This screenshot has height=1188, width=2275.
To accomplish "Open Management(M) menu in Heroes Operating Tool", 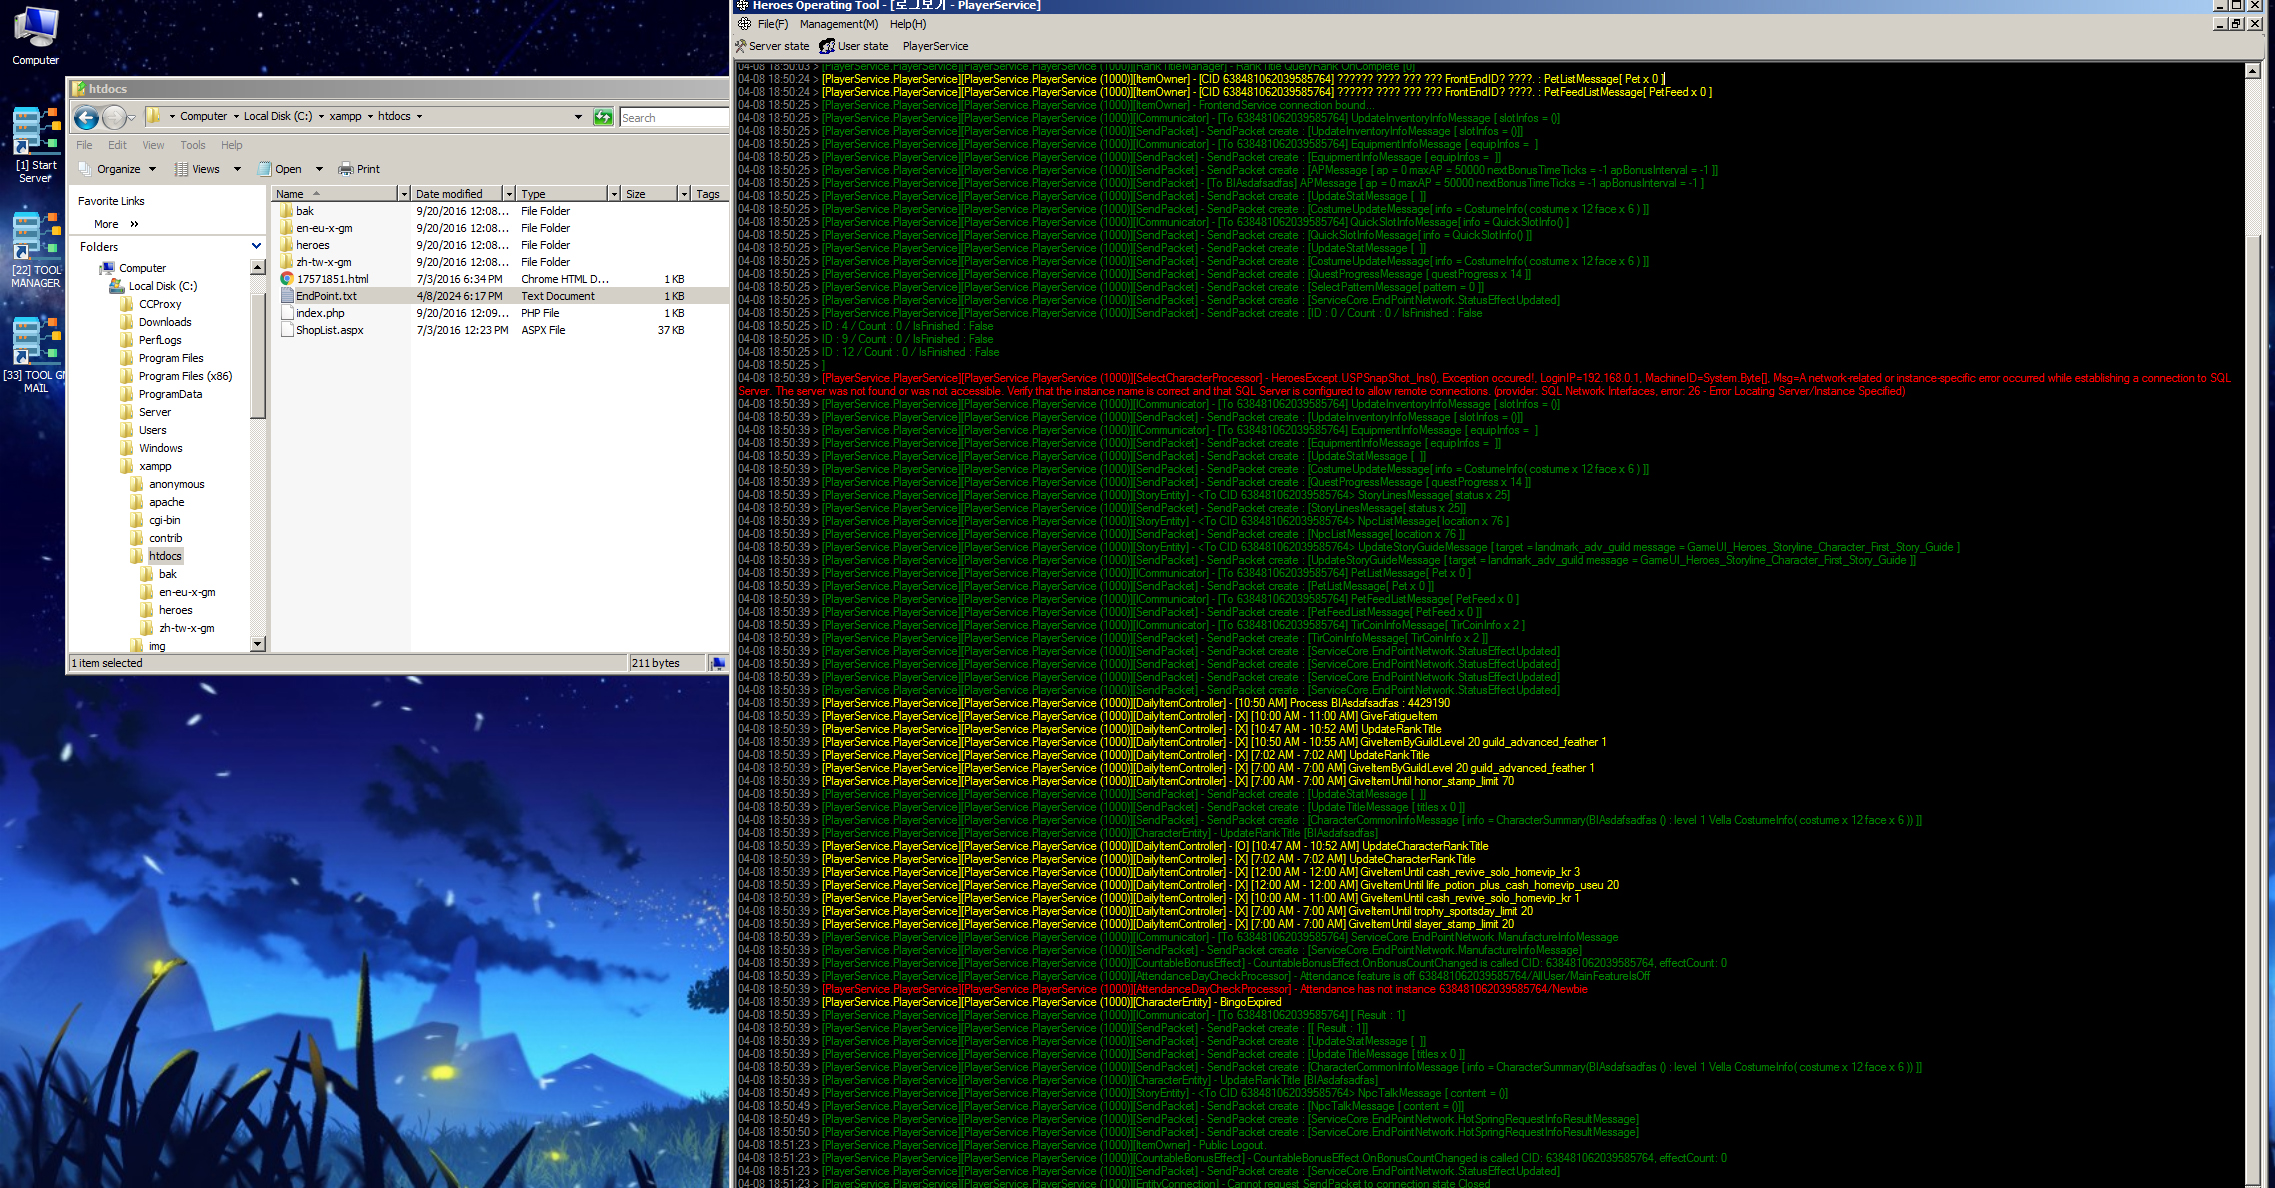I will click(x=838, y=24).
